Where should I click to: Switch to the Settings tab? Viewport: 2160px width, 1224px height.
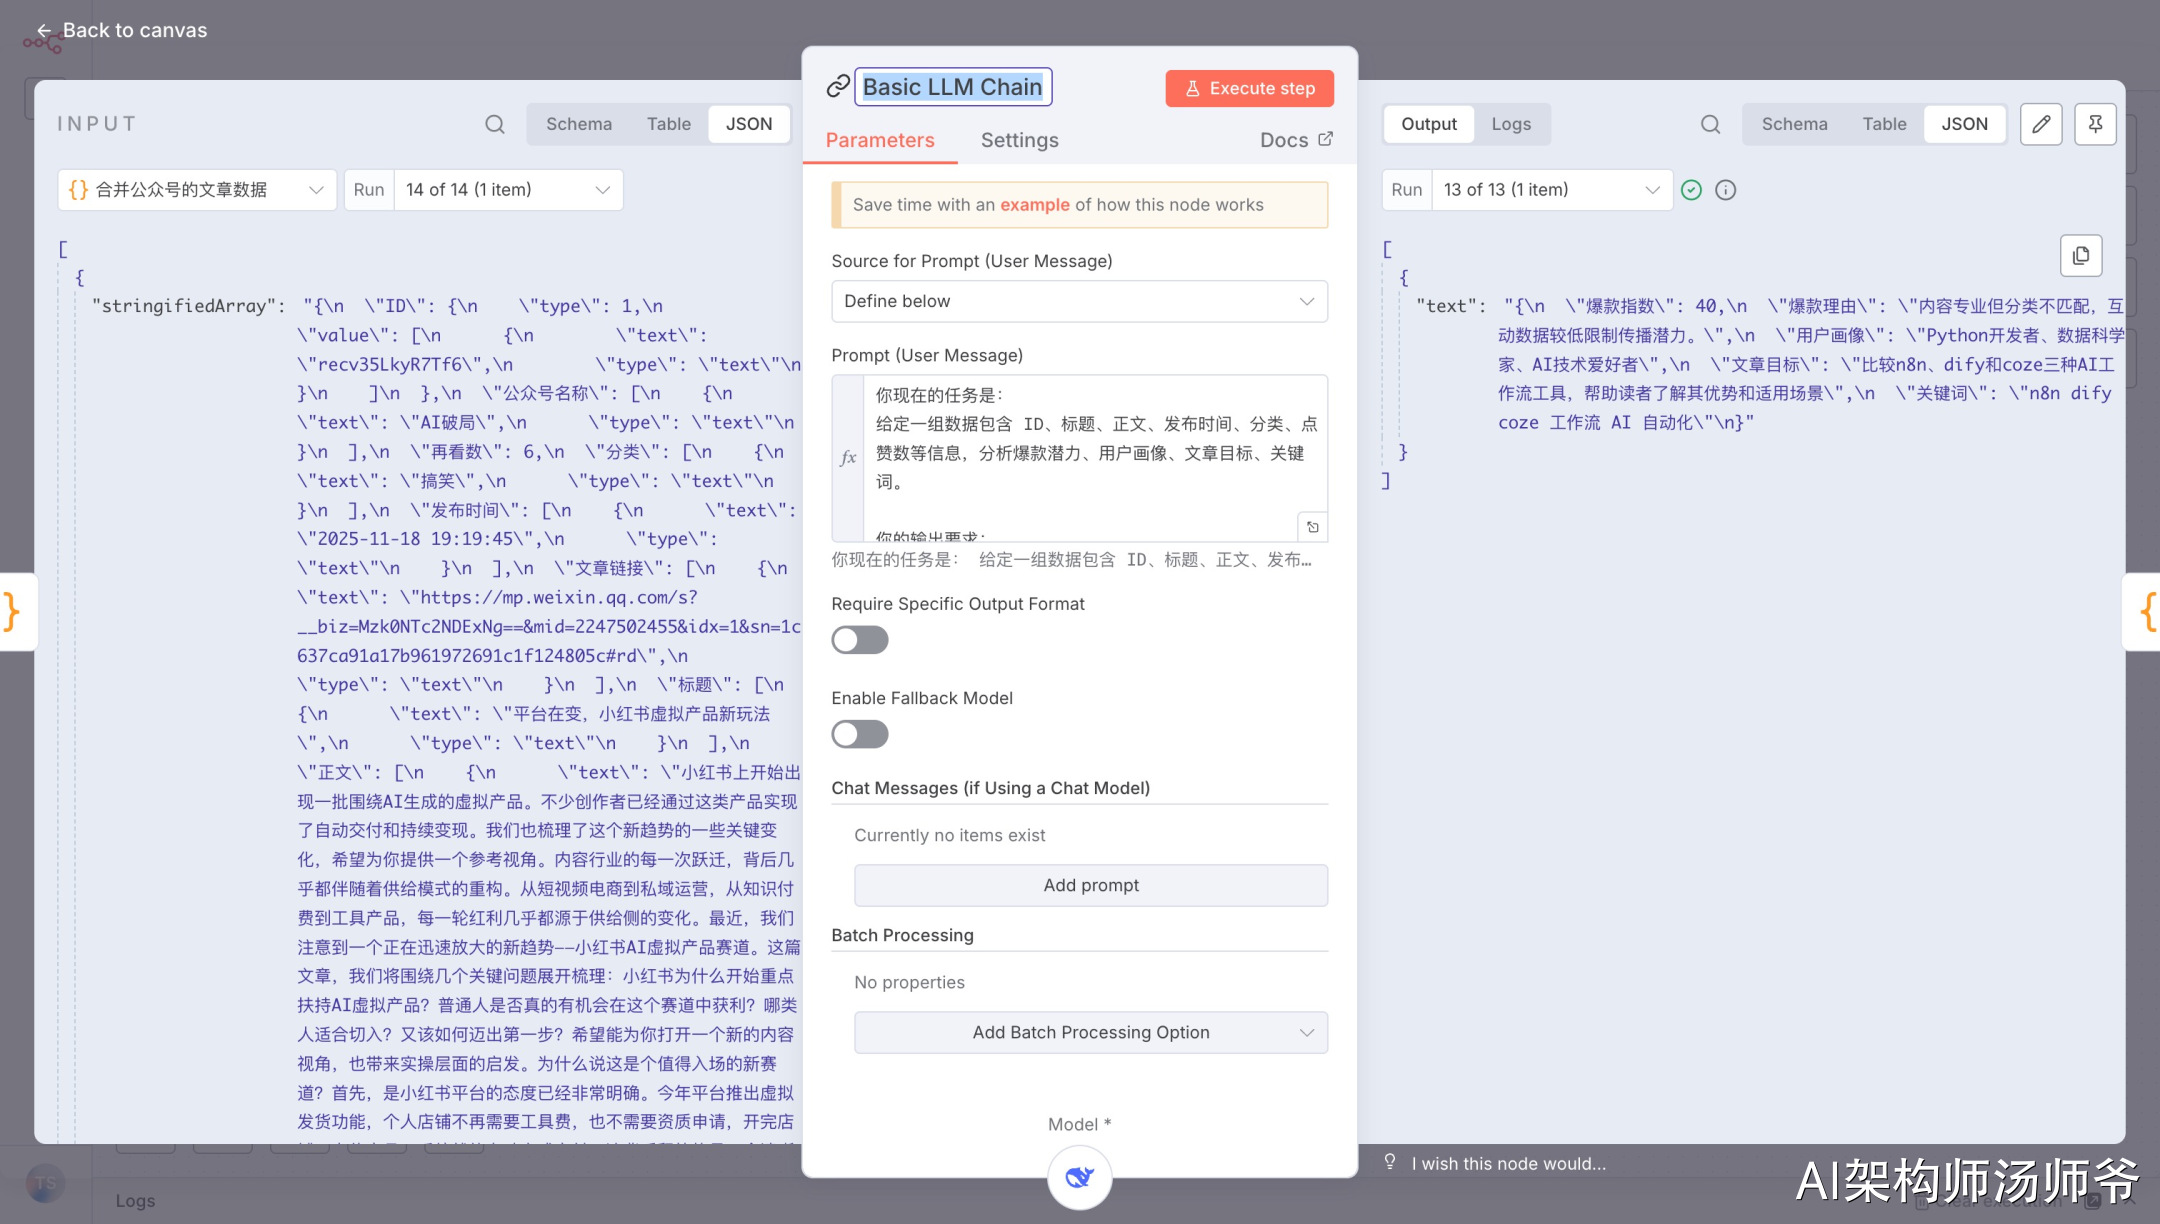coord(1019,140)
